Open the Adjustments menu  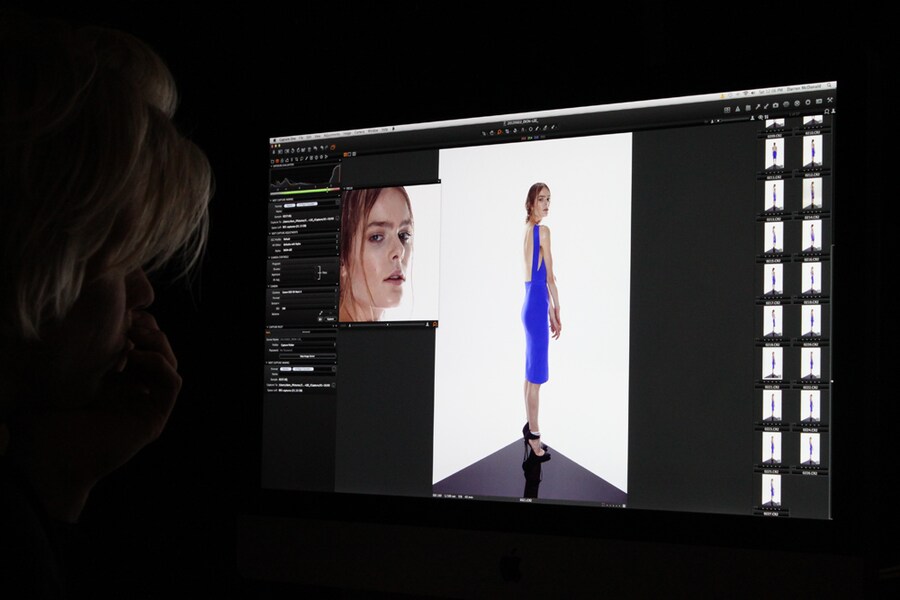point(332,135)
